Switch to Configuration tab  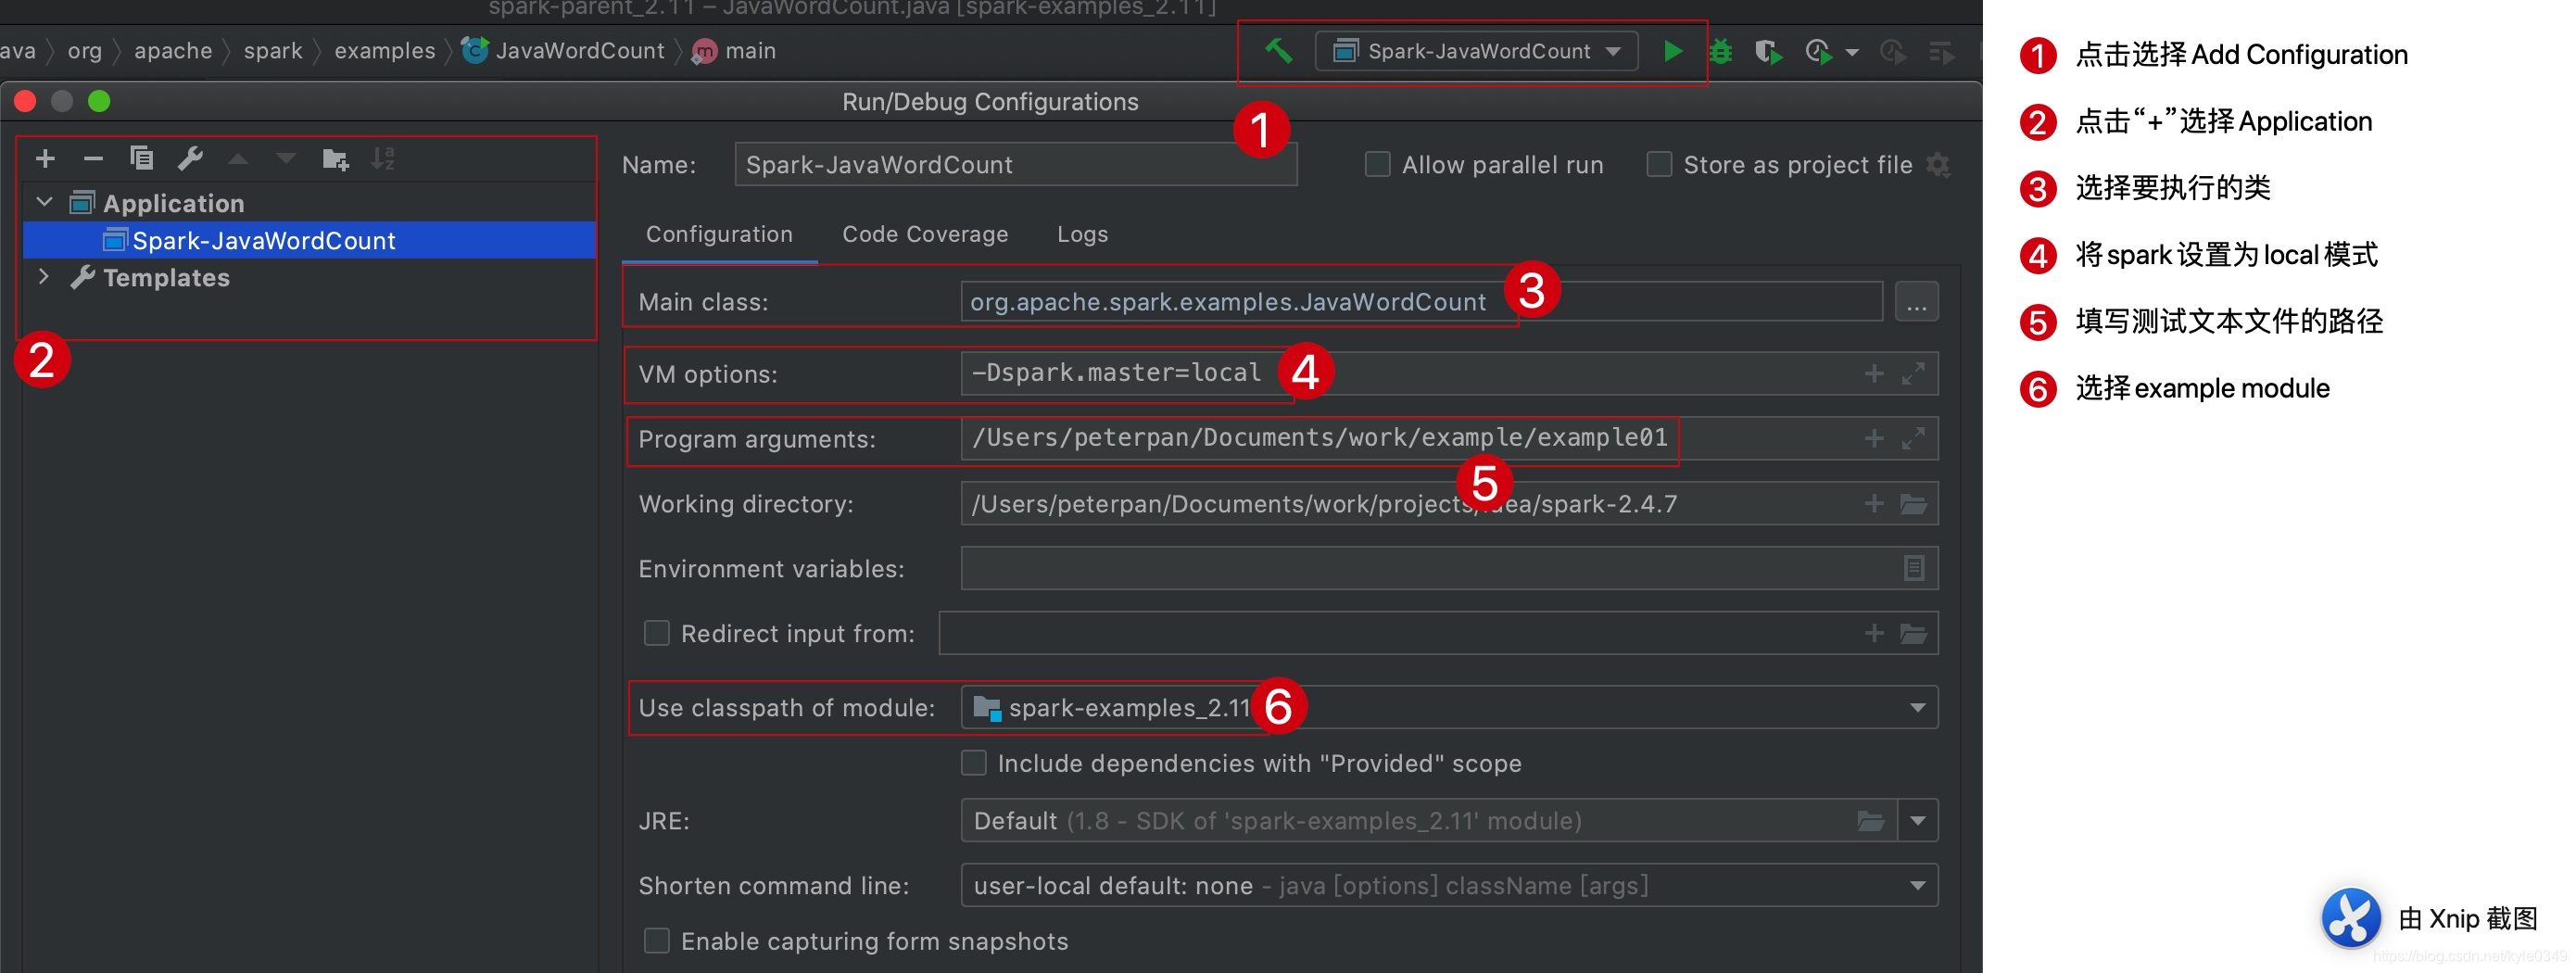coord(719,234)
